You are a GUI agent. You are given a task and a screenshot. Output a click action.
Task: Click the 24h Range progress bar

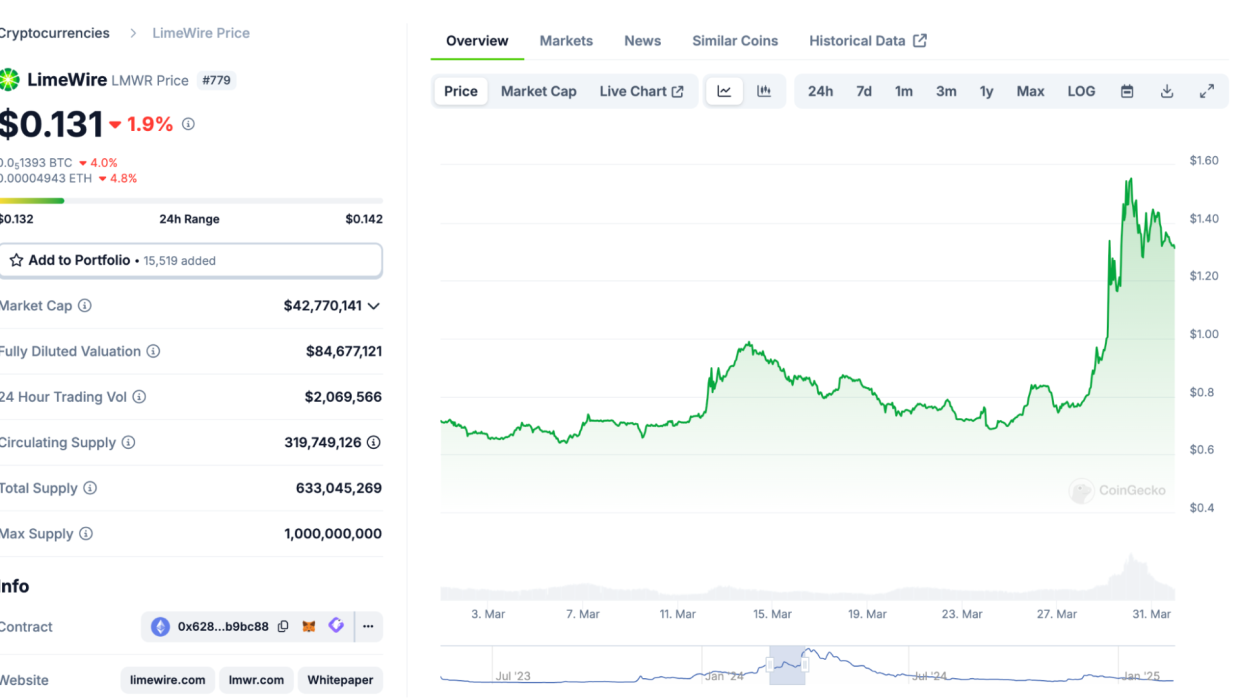190,201
